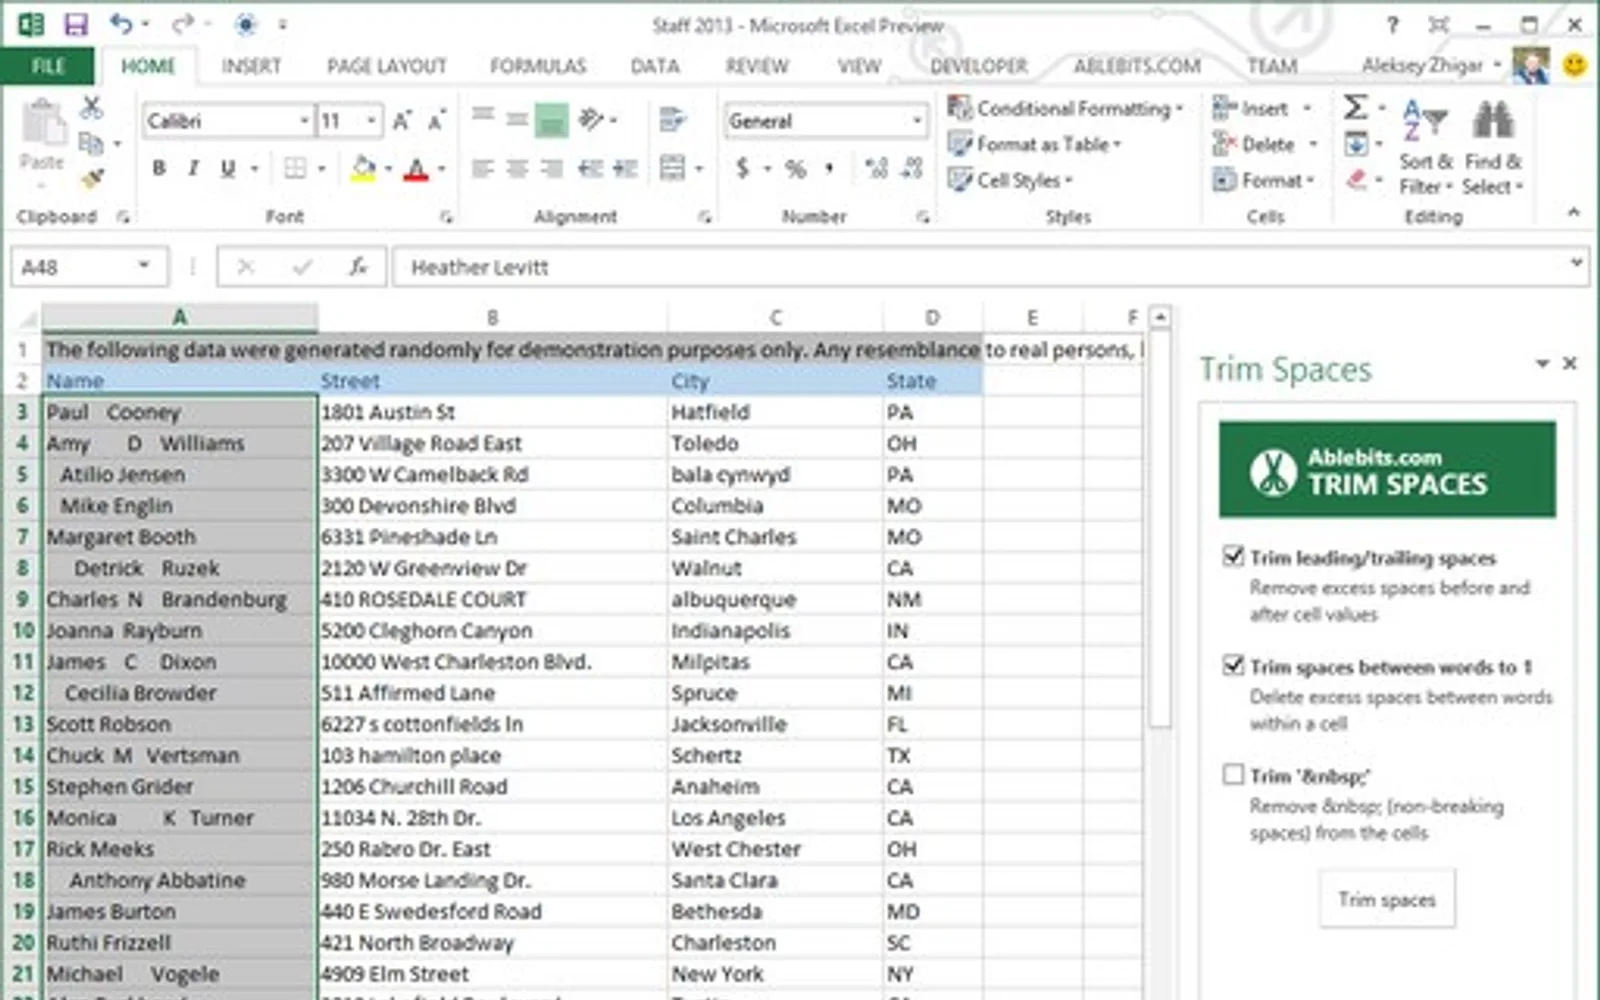Click the Trim spaces button
Viewport: 1600px width, 1000px height.
pyautogui.click(x=1387, y=899)
